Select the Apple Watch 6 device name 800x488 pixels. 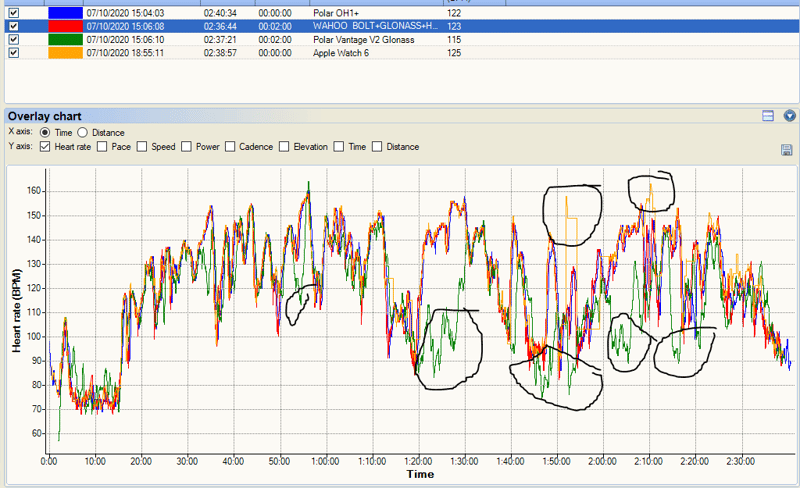tap(341, 53)
